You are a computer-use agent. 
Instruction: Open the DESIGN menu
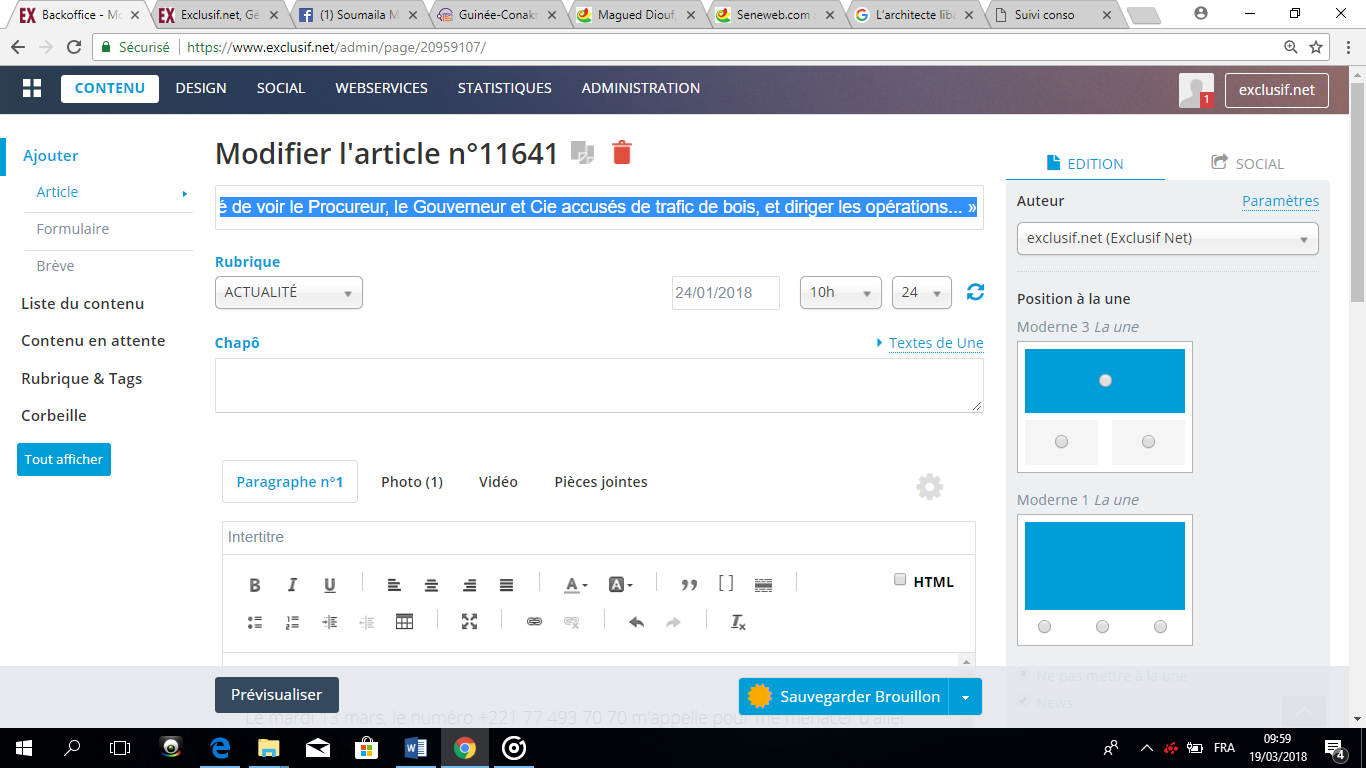point(201,88)
